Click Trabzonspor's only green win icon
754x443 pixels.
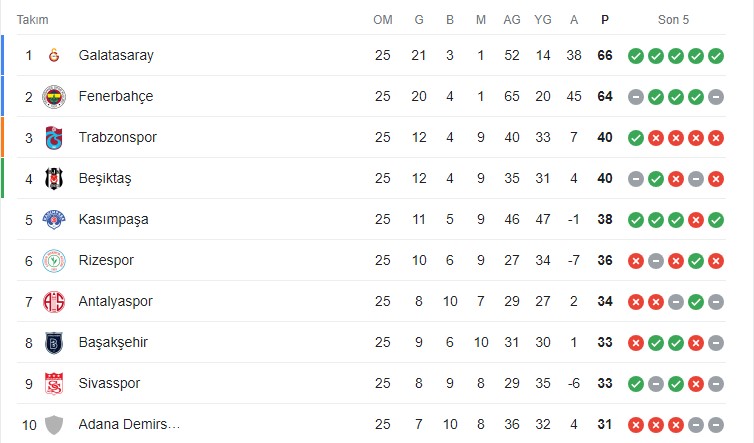[636, 138]
